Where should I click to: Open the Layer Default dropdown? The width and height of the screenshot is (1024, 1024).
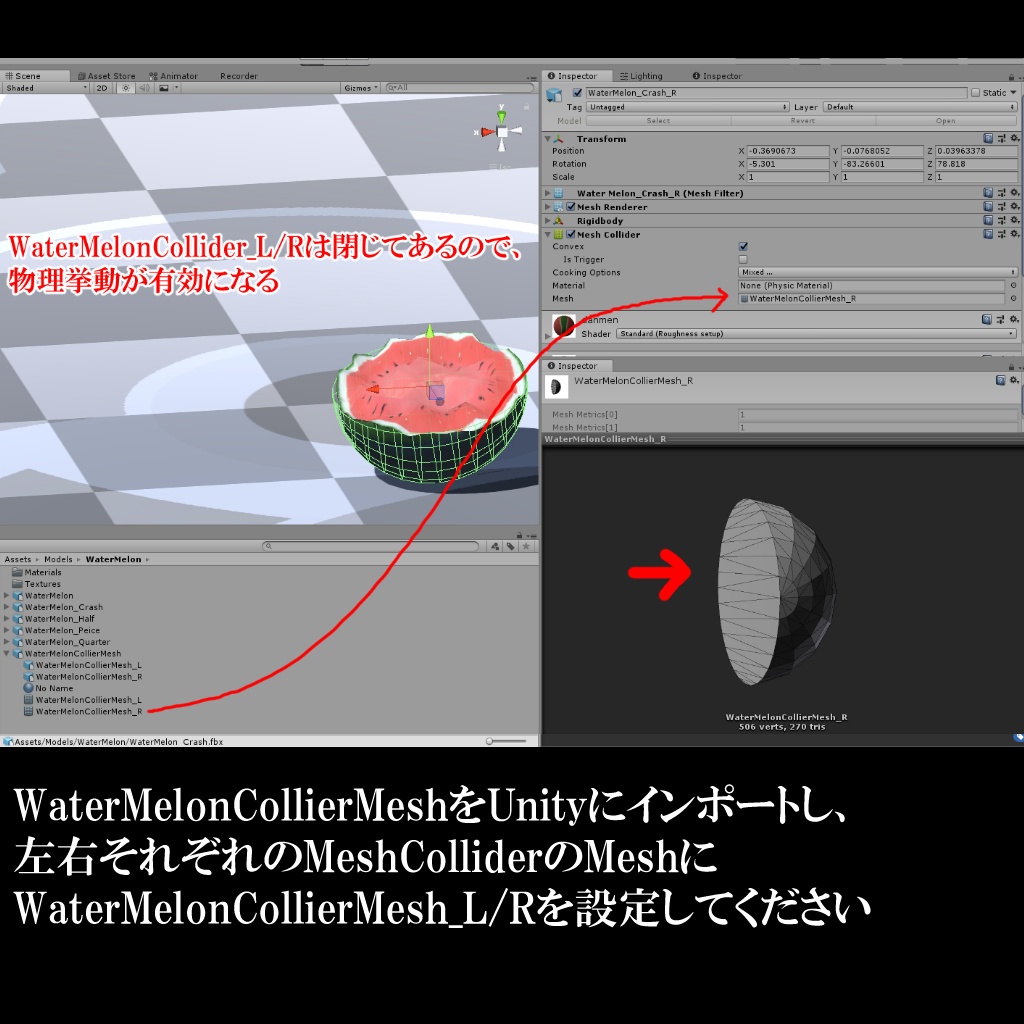point(920,107)
